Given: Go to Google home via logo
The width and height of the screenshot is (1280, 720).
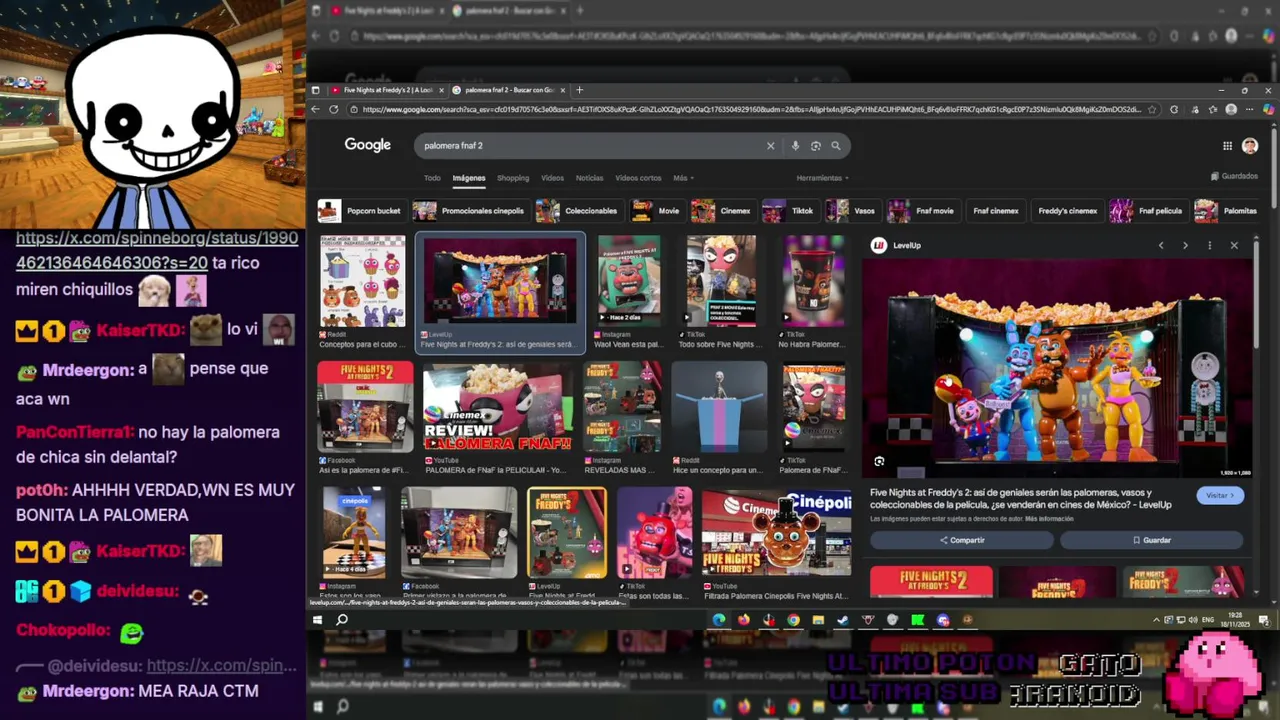Looking at the screenshot, I should [368, 145].
